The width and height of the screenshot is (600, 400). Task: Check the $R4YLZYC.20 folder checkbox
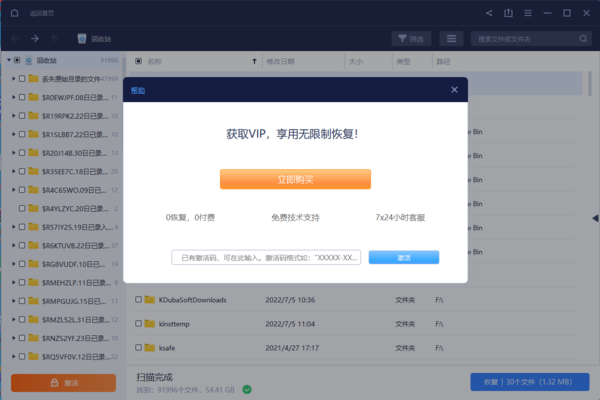coord(22,208)
